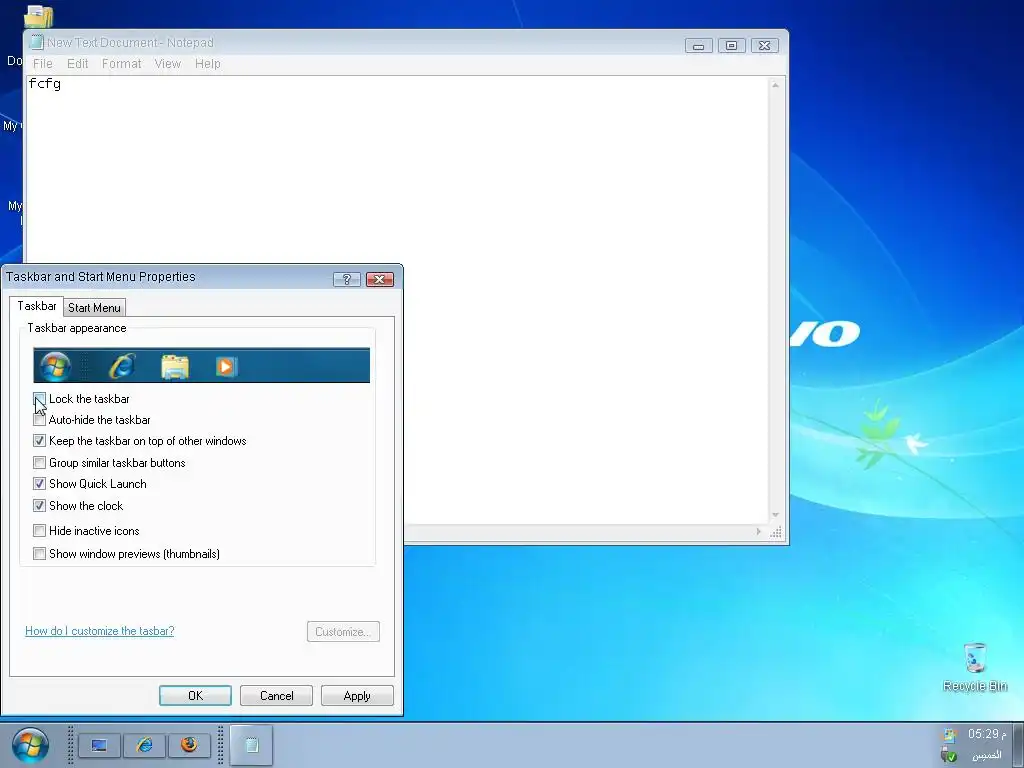Close the Taskbar Properties dialog

(x=379, y=279)
